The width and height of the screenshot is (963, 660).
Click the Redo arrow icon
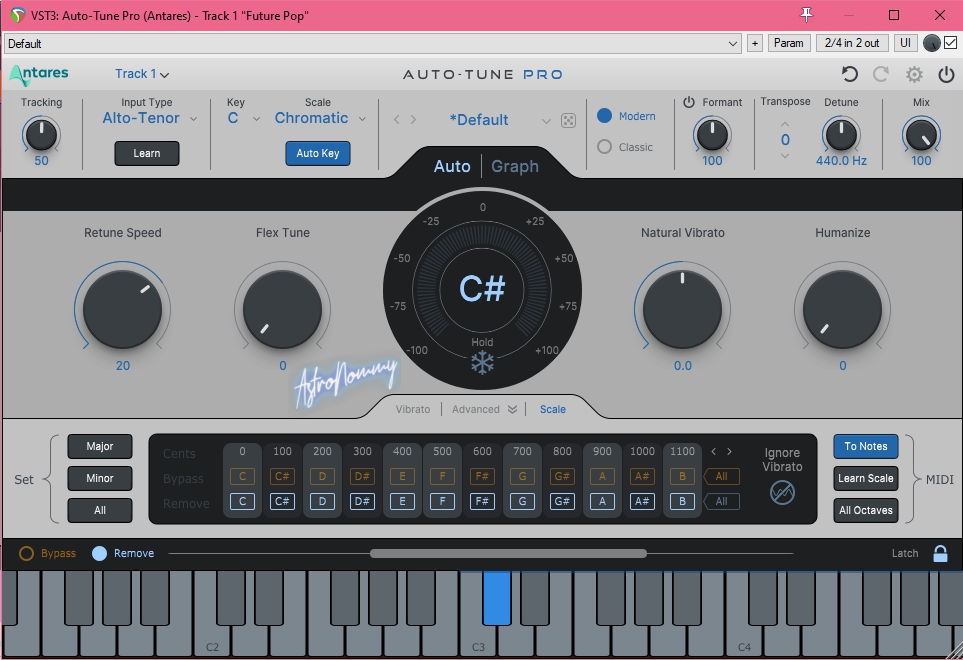tap(881, 74)
